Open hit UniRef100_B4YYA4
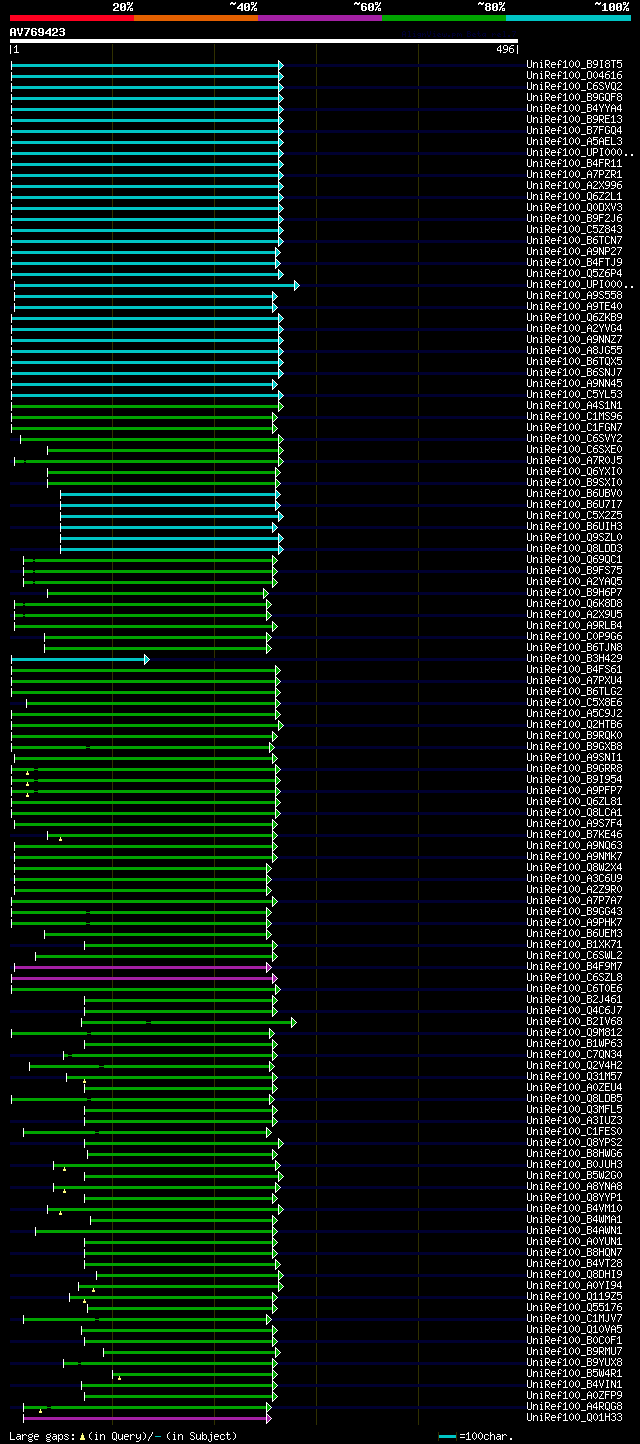The image size is (640, 1444). [x=574, y=108]
